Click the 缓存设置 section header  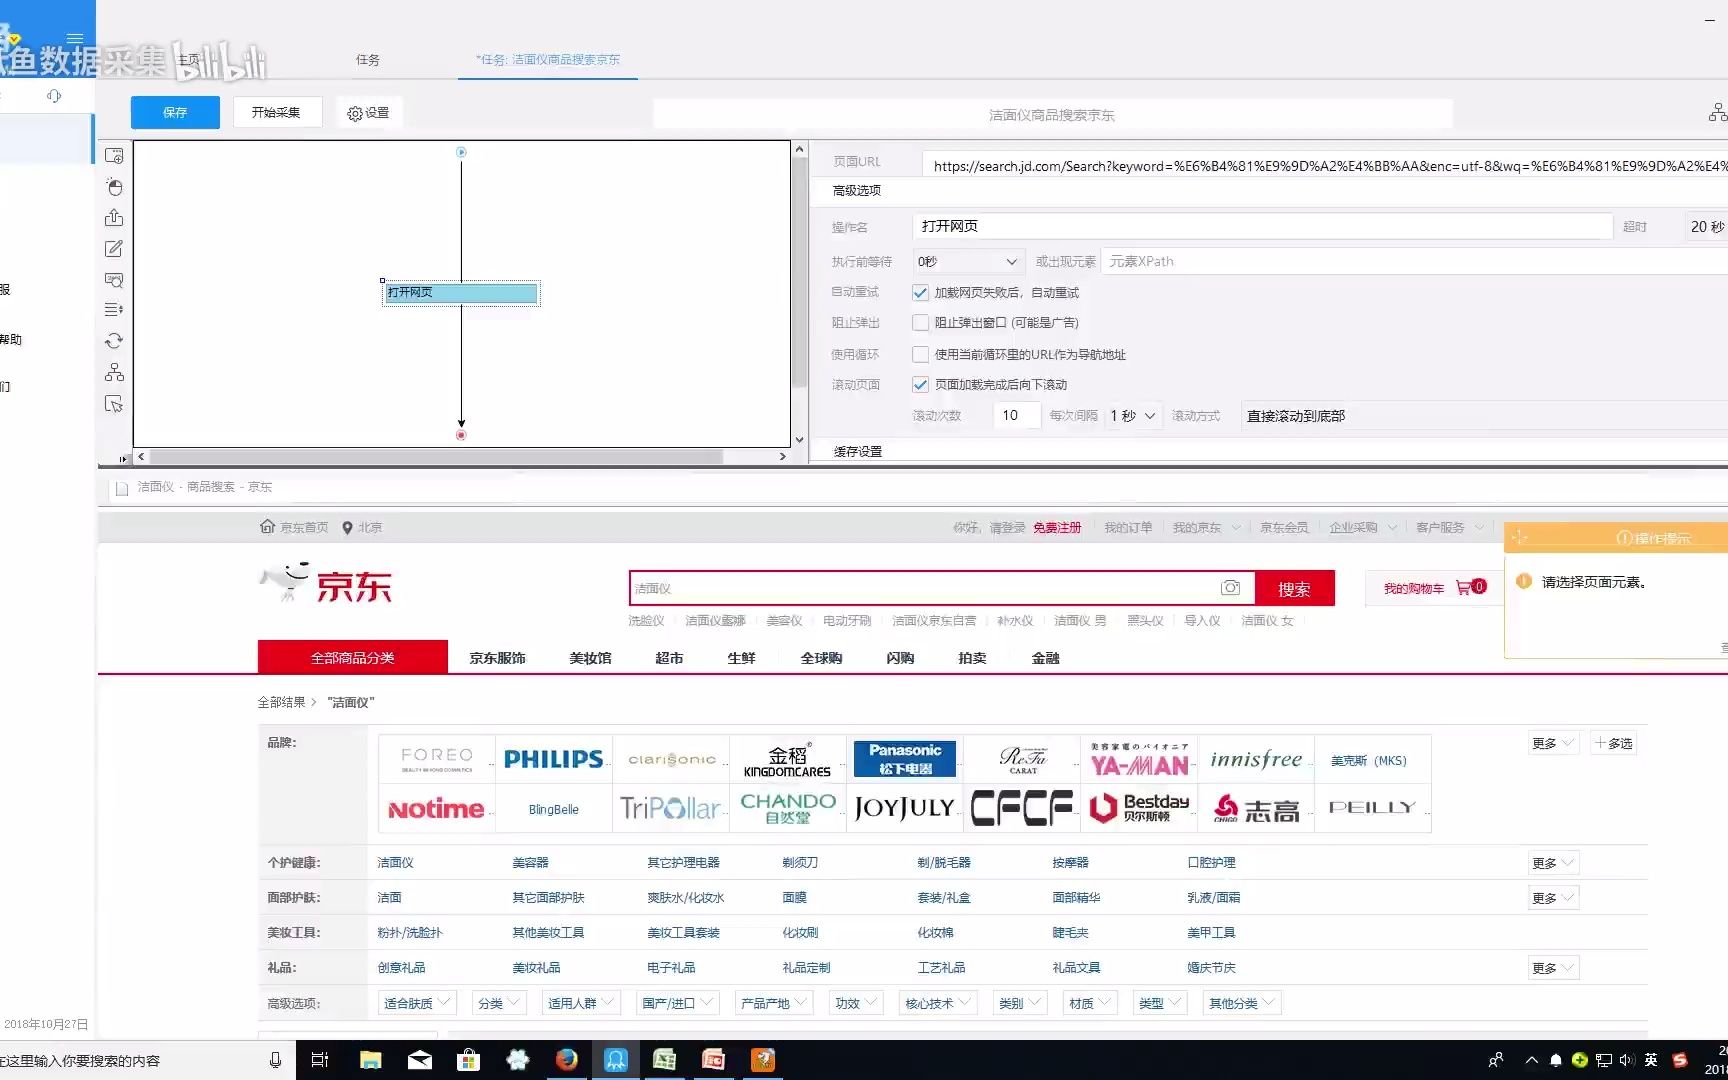pyautogui.click(x=858, y=452)
